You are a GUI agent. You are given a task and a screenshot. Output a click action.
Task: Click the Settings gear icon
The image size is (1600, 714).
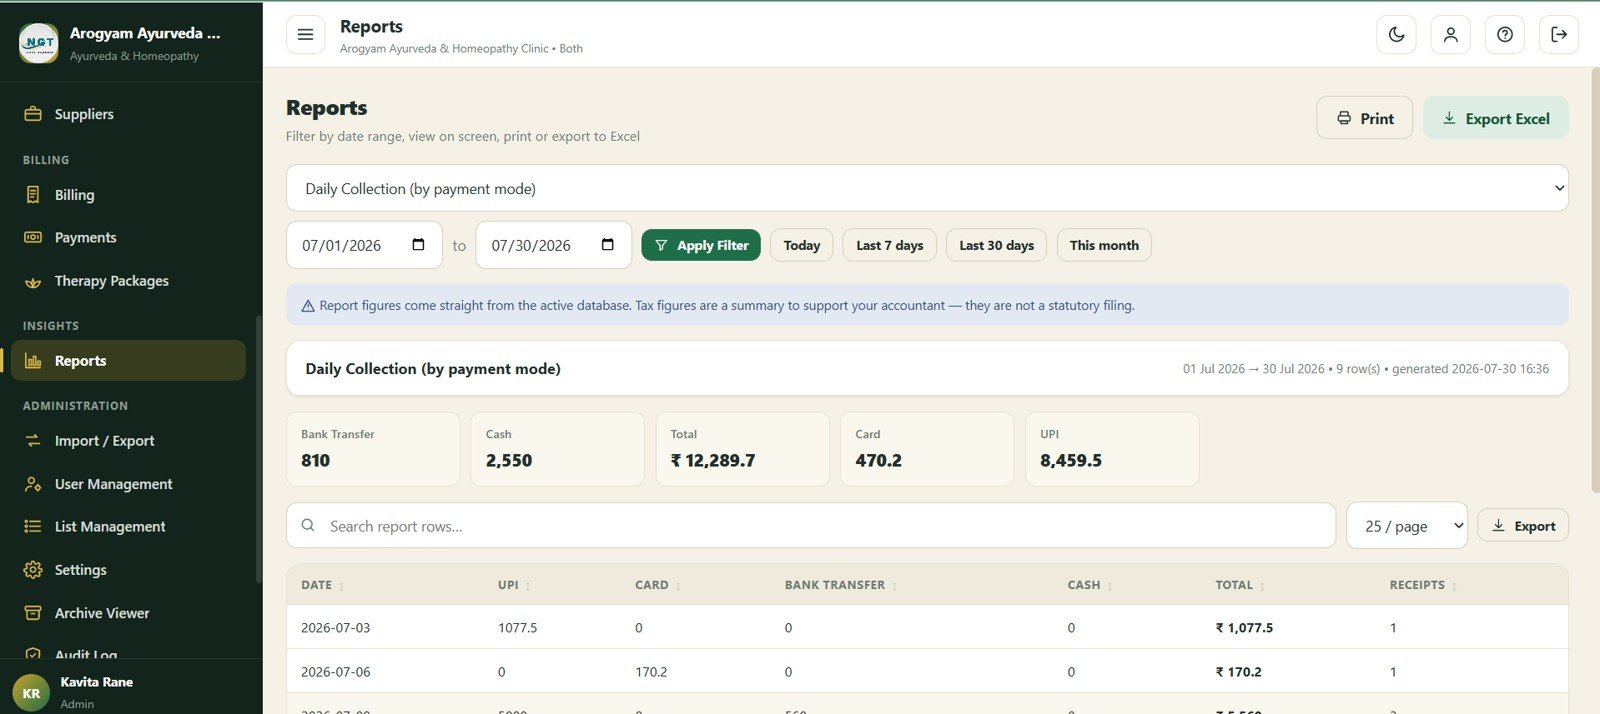(x=33, y=570)
